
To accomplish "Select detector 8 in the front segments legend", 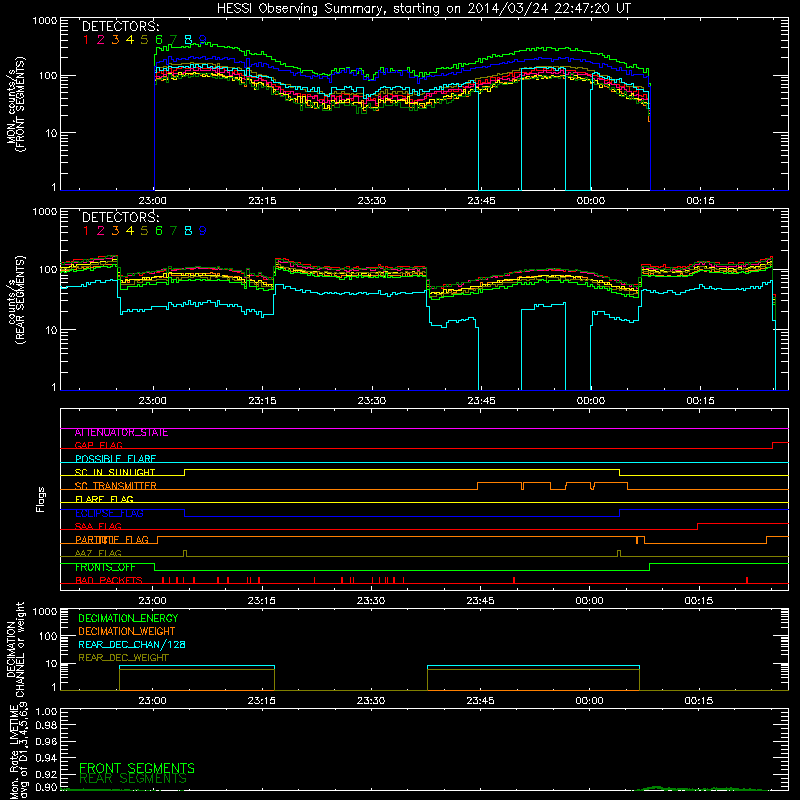I will [x=188, y=40].
